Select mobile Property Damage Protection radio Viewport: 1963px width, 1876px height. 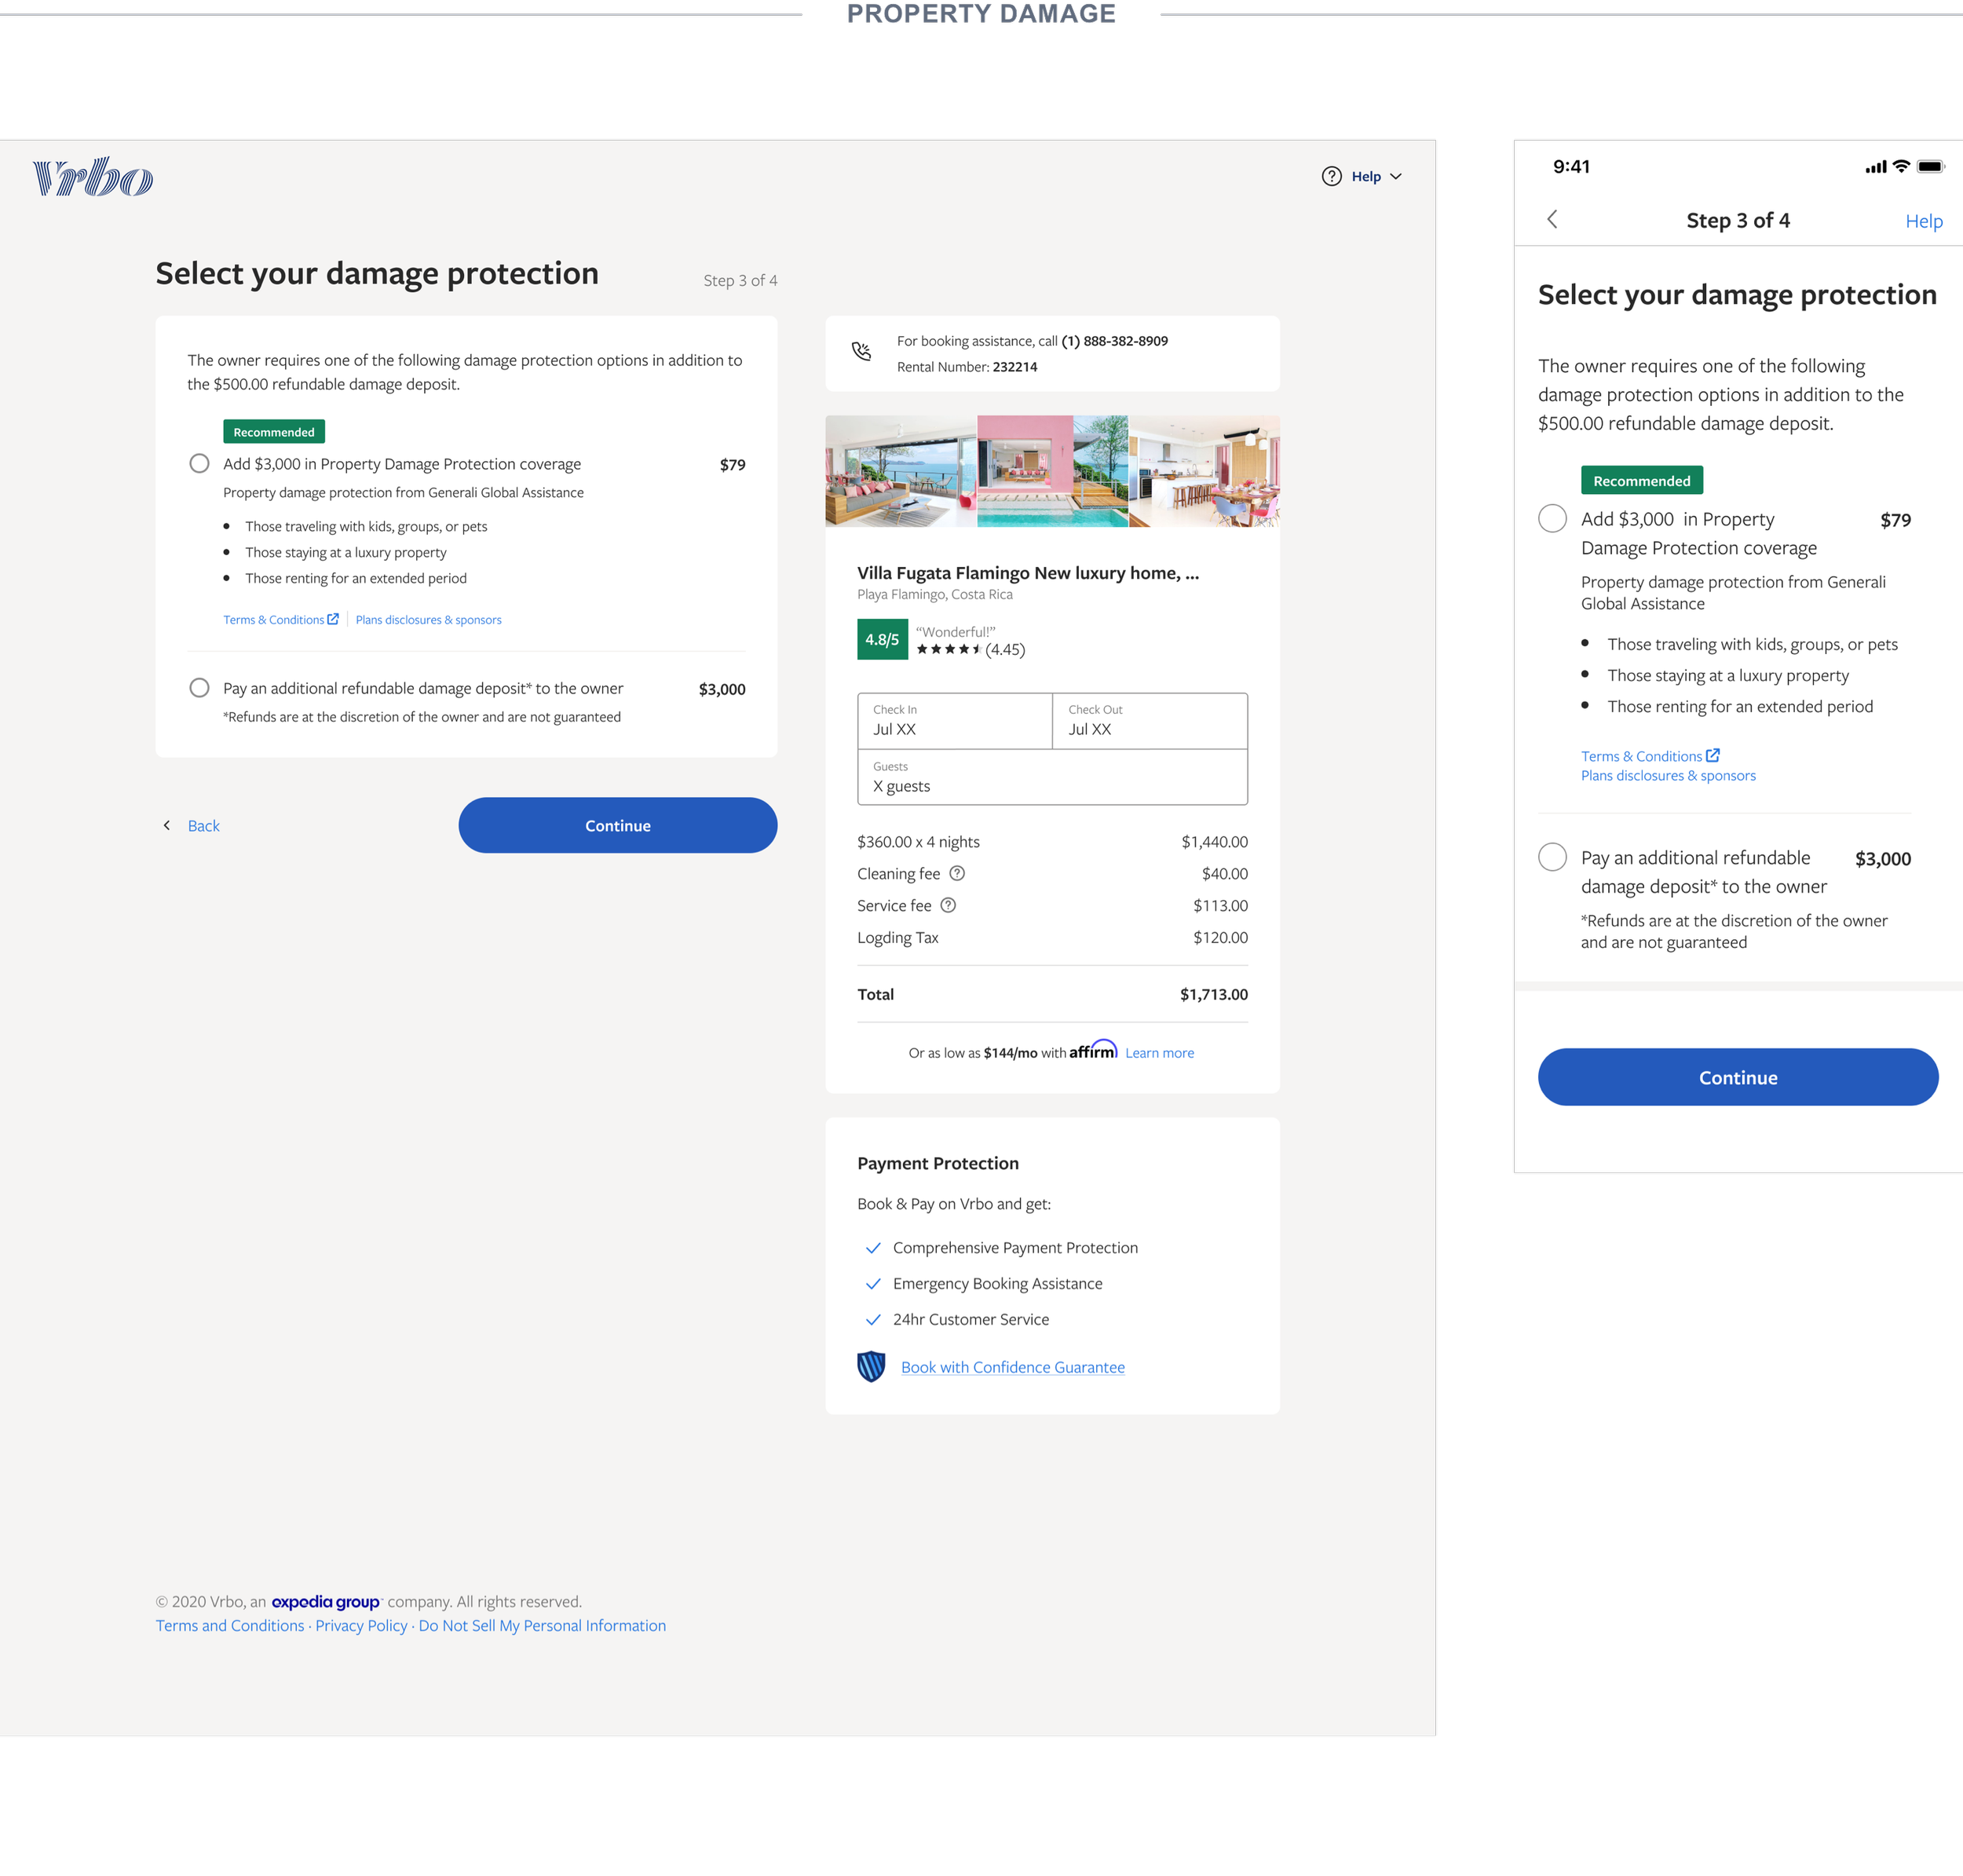1552,518
